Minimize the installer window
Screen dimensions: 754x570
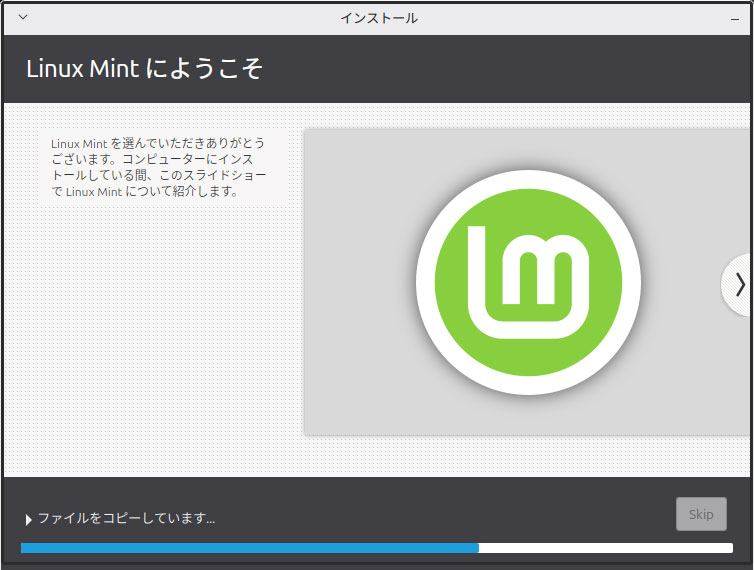734,19
